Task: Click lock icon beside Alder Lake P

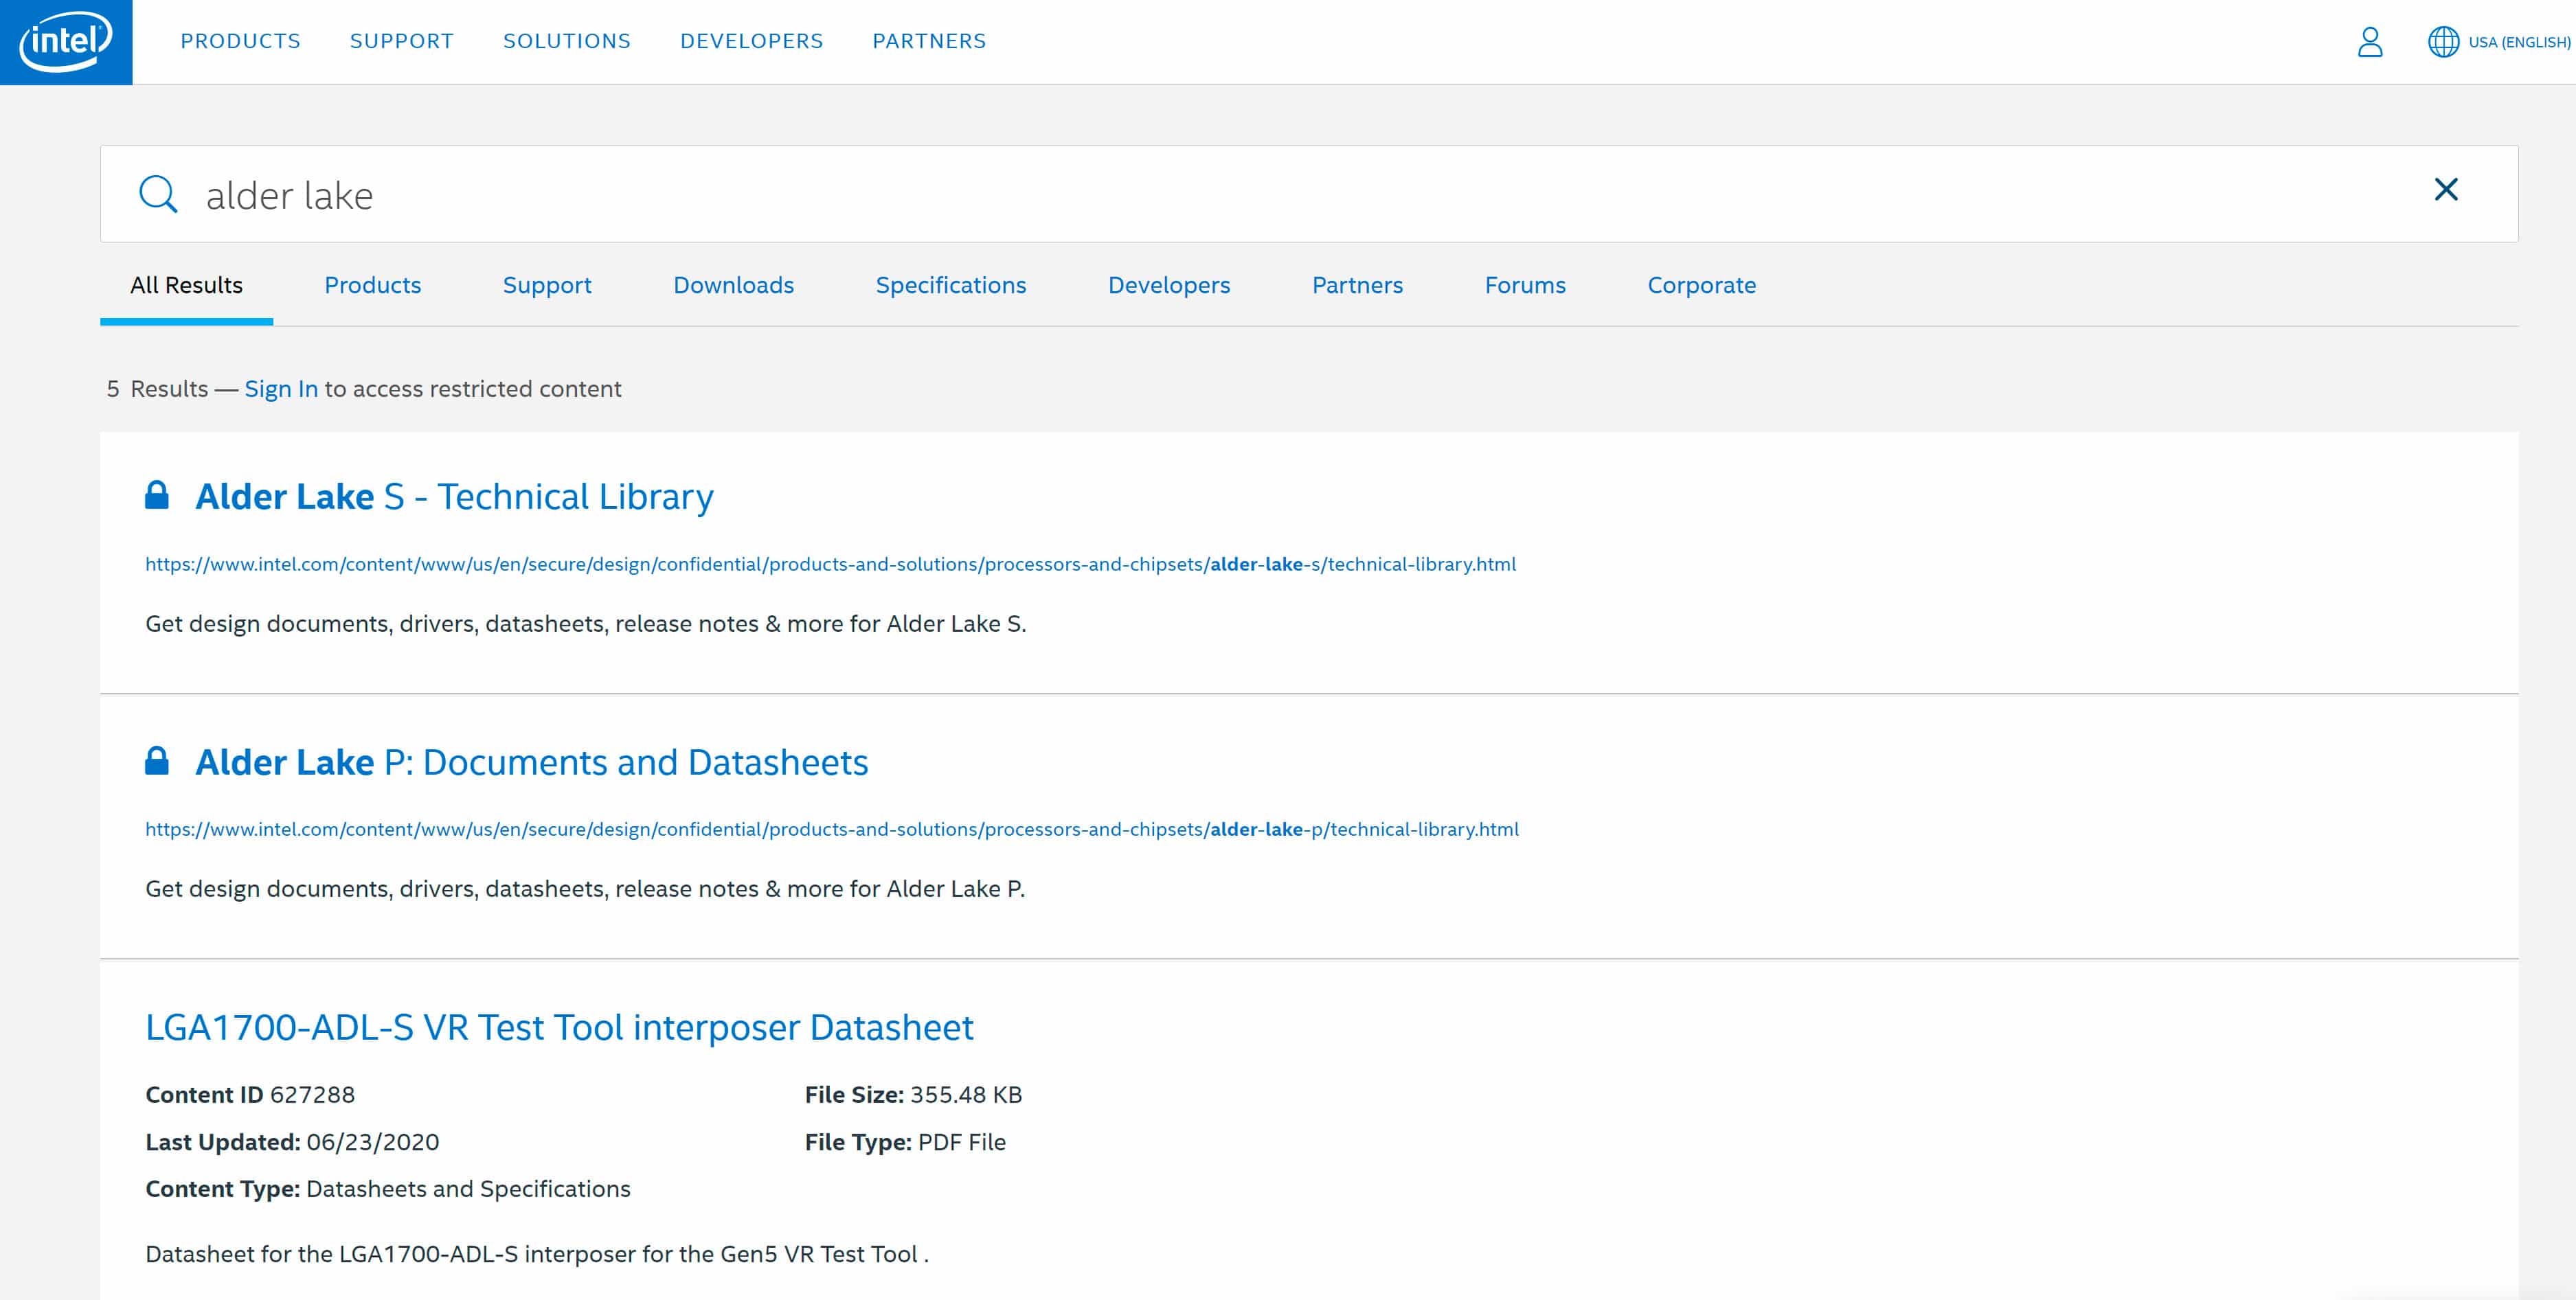Action: click(x=157, y=761)
